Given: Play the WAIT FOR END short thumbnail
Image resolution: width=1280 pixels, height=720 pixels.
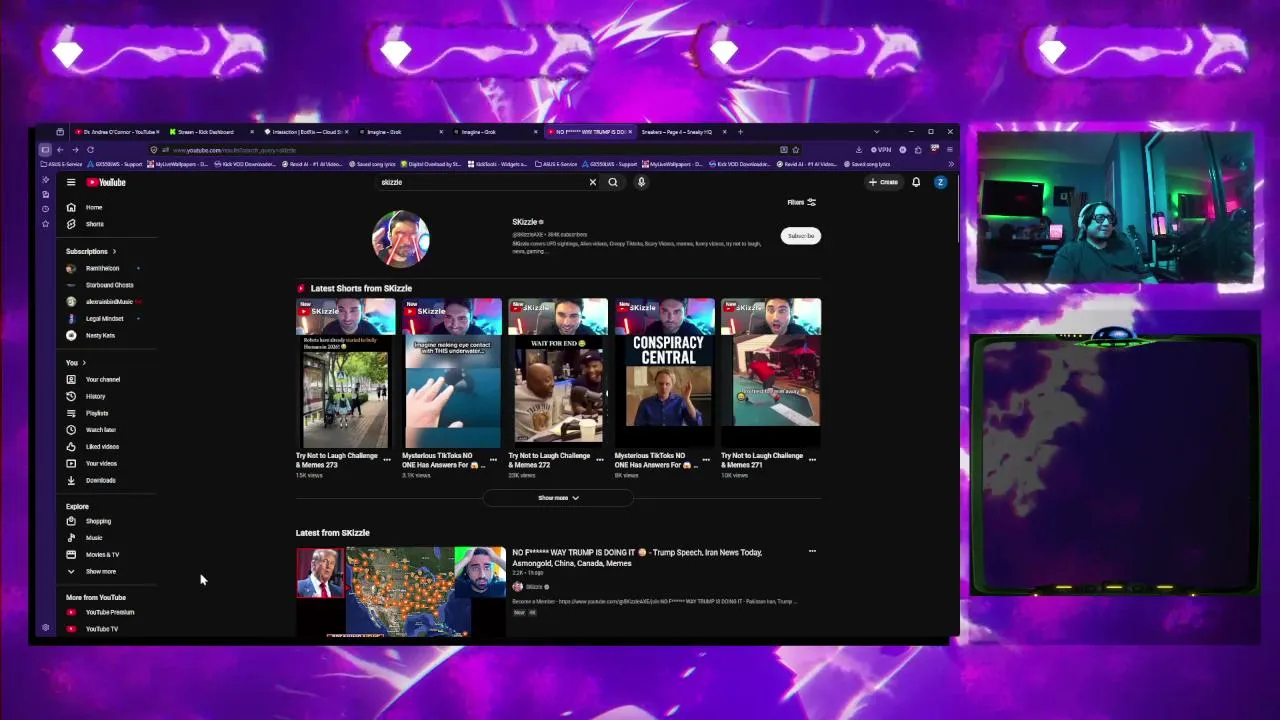Looking at the screenshot, I should pyautogui.click(x=558, y=373).
